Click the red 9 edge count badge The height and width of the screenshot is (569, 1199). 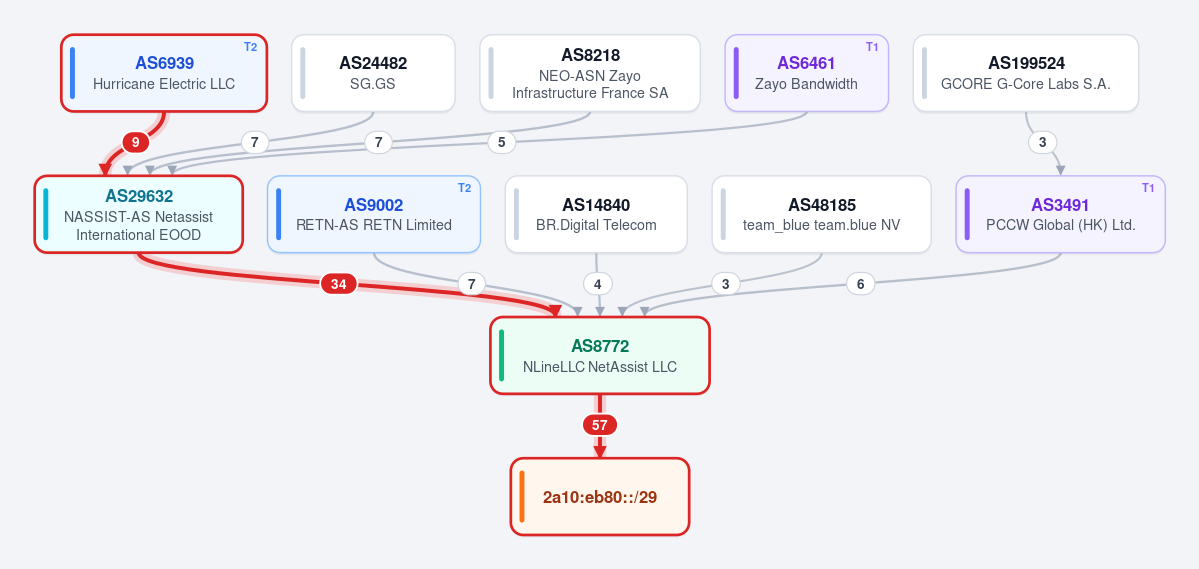(x=135, y=141)
